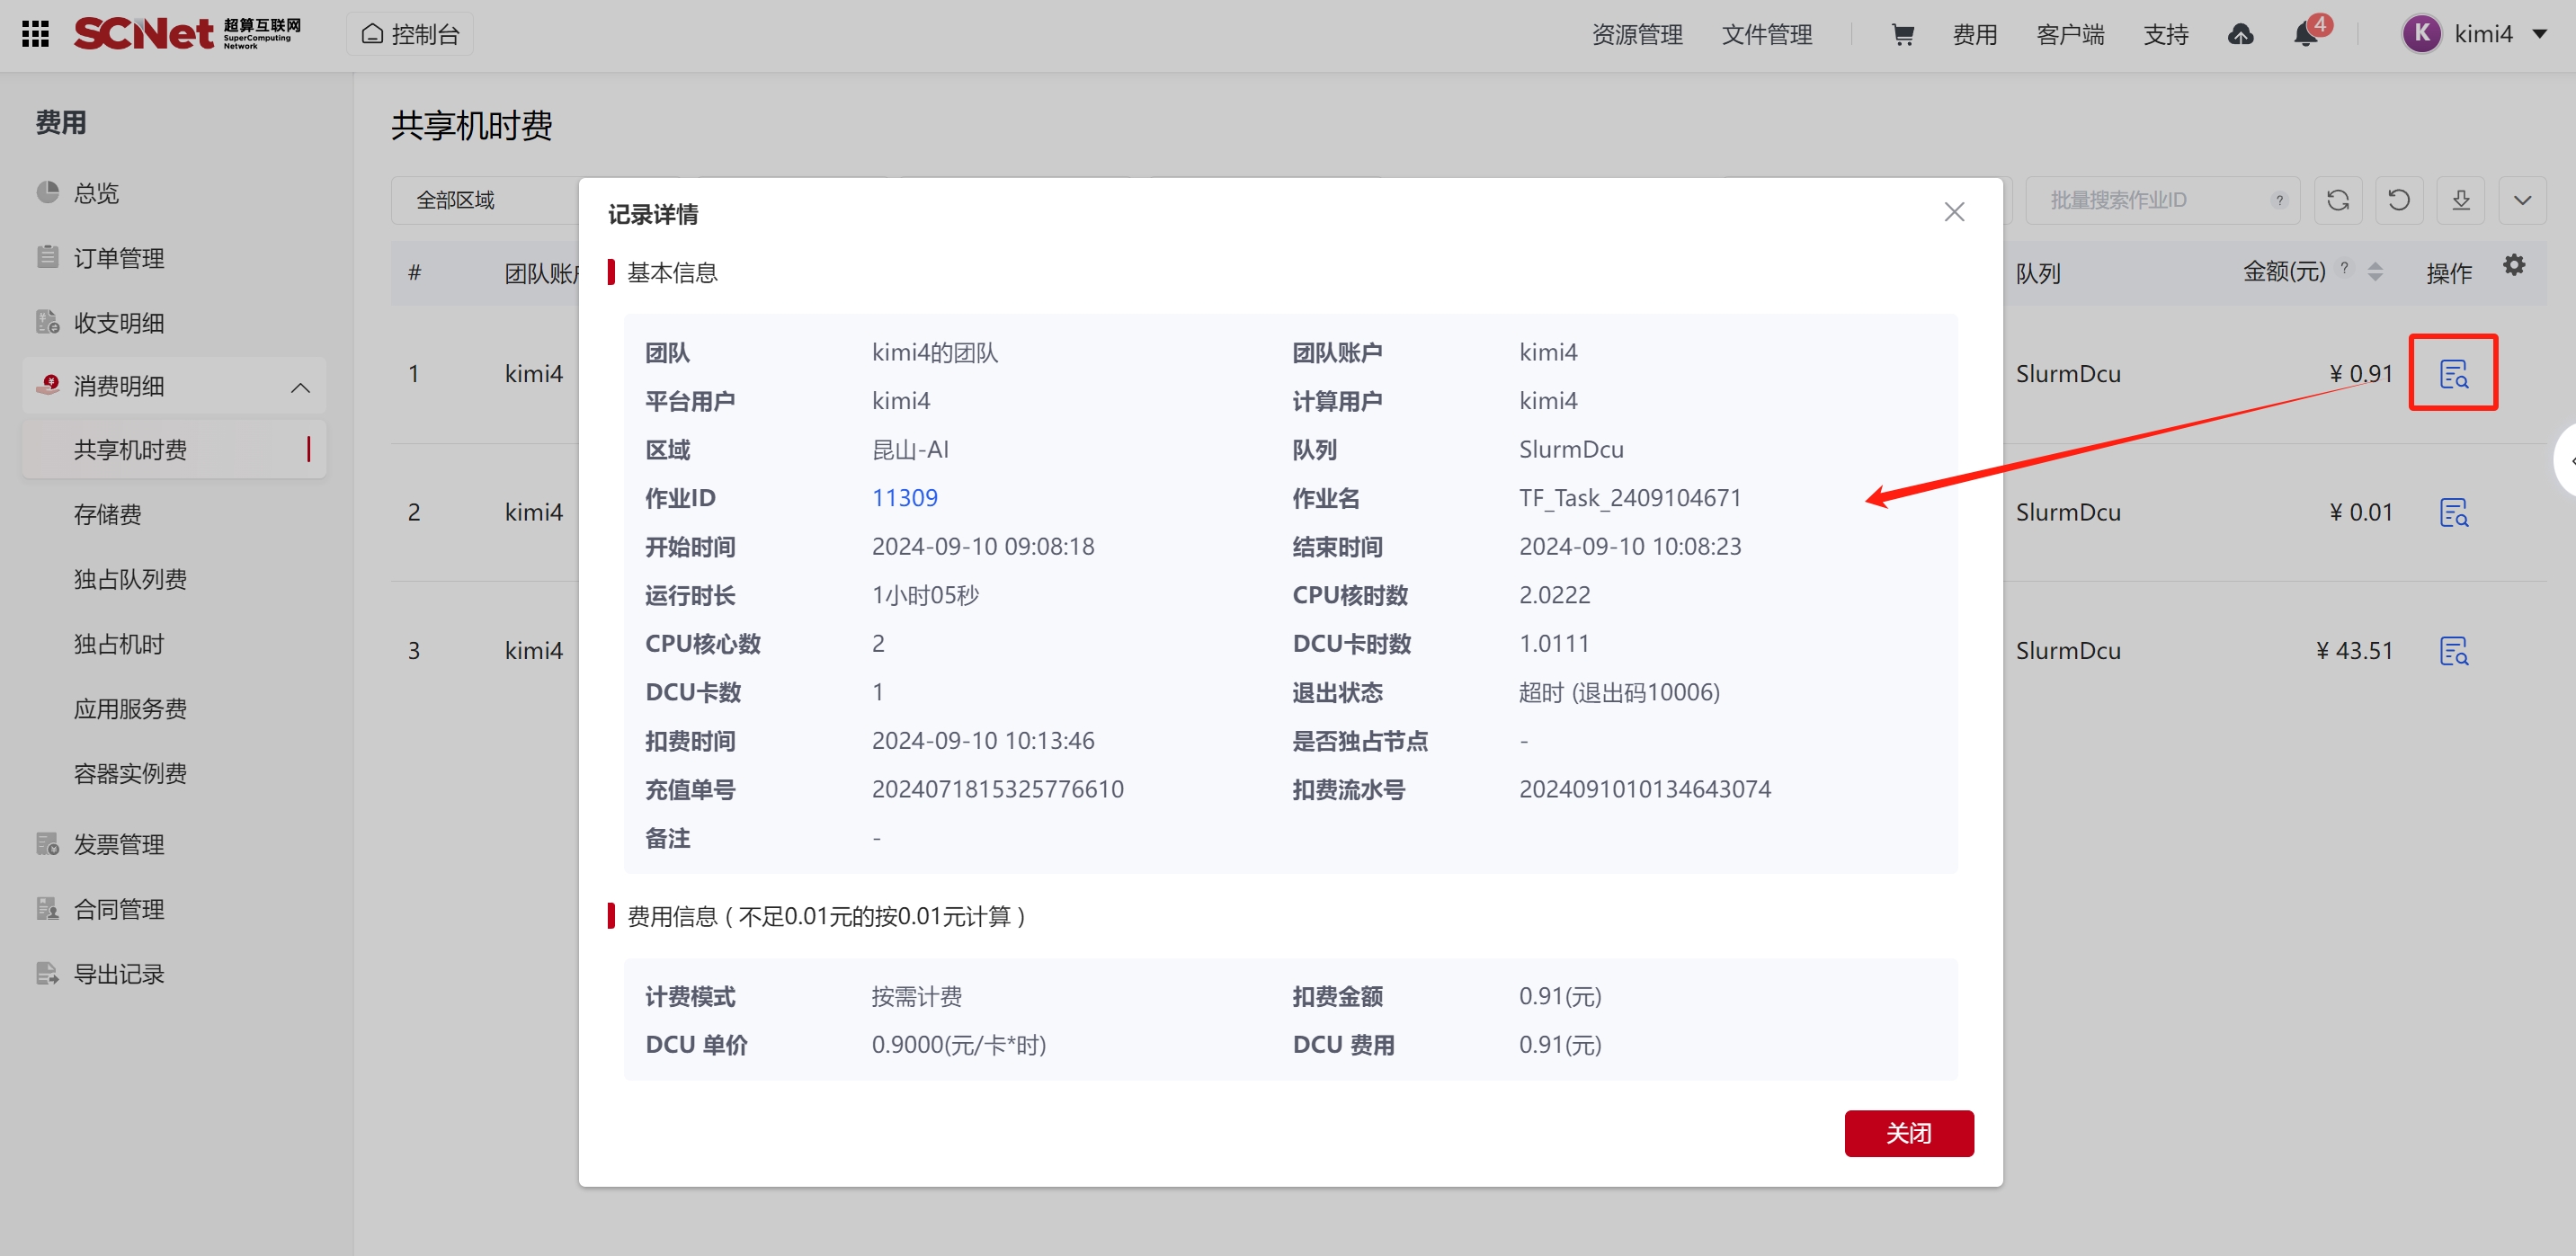Click the refresh icon in the toolbar
The height and width of the screenshot is (1256, 2576).
click(x=2337, y=200)
